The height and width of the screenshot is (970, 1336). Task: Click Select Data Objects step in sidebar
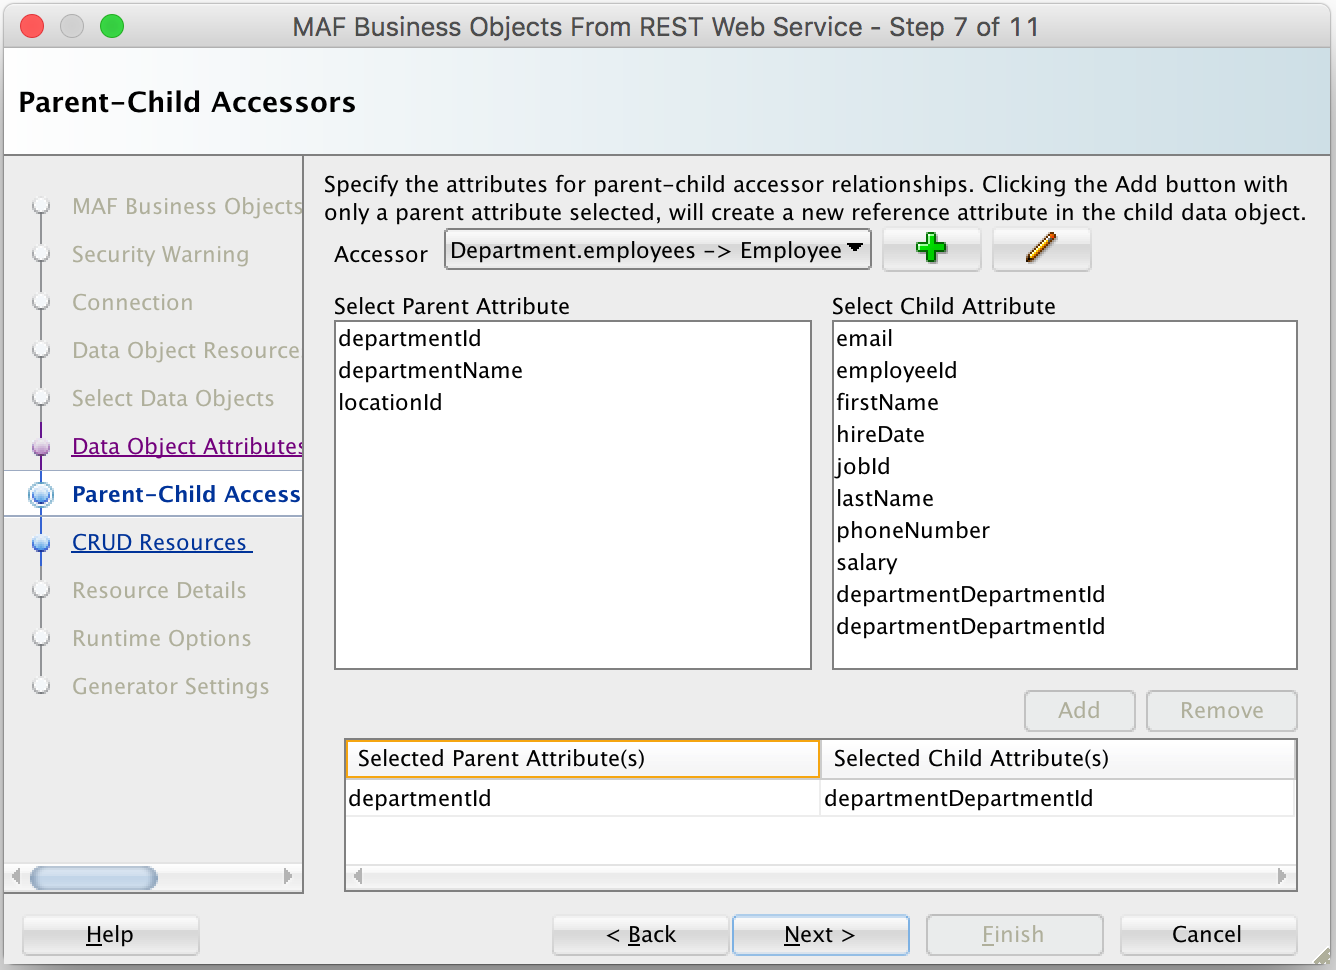(x=172, y=398)
